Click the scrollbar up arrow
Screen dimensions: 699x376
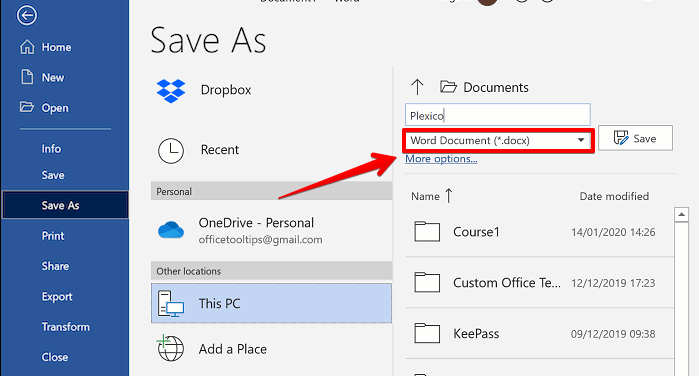click(x=681, y=215)
